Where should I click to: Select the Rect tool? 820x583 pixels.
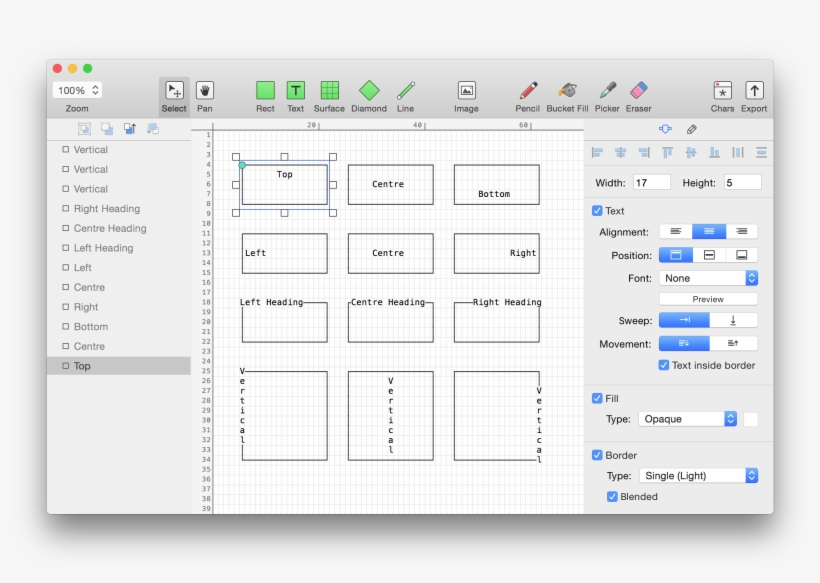[265, 90]
